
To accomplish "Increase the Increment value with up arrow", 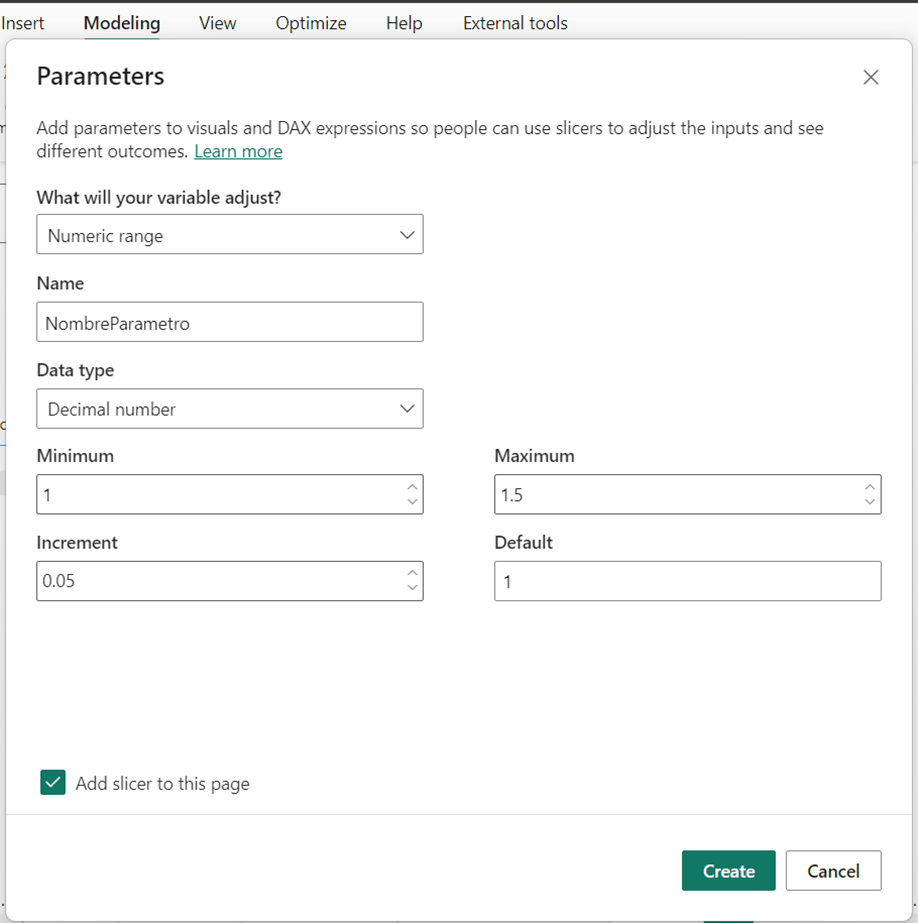I will 412,573.
